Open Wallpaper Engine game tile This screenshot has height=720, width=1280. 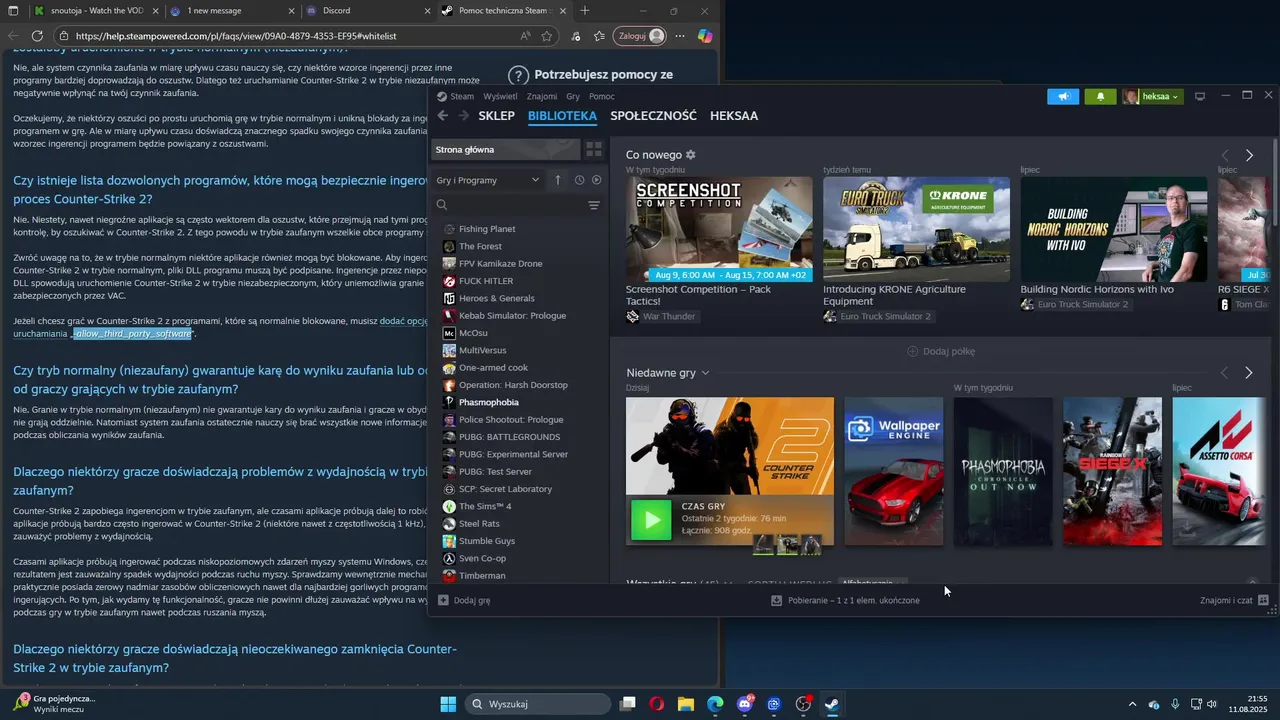[x=894, y=471]
